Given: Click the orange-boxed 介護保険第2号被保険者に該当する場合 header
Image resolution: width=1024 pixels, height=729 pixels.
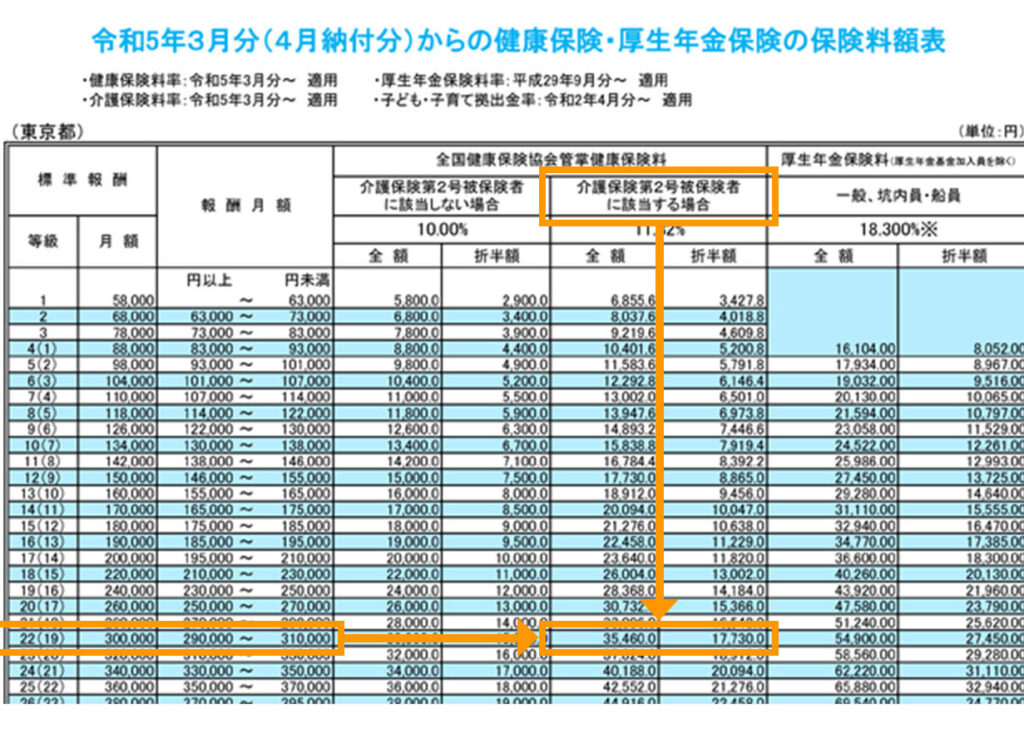Looking at the screenshot, I should coord(658,195).
